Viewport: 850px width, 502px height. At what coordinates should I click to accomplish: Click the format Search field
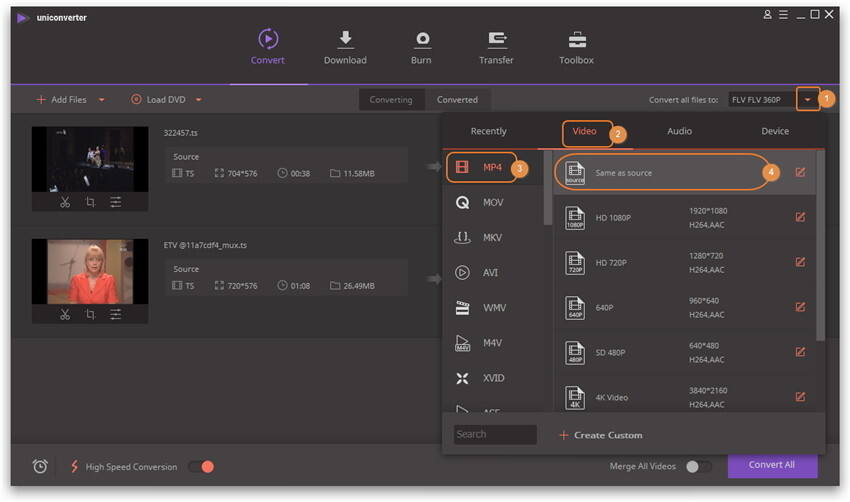pos(495,434)
